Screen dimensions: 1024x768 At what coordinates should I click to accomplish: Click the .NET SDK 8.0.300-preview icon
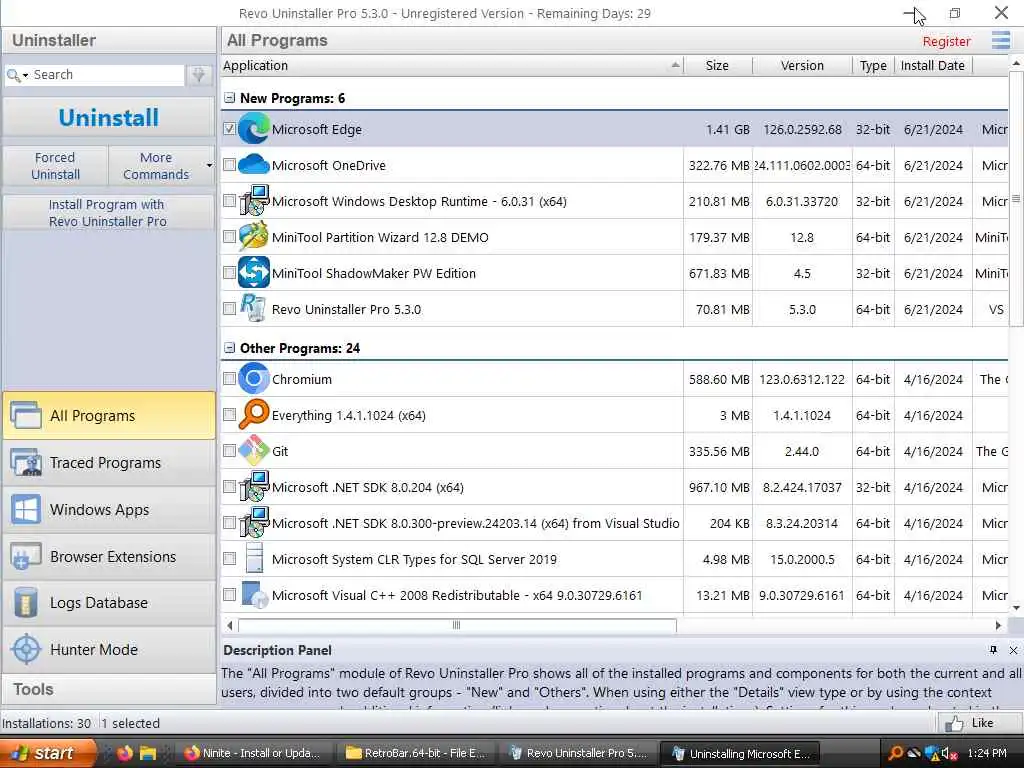253,522
